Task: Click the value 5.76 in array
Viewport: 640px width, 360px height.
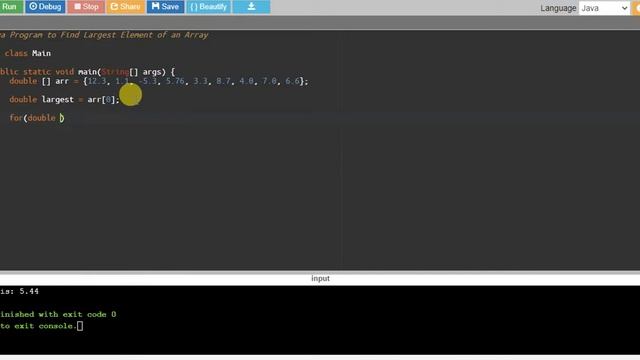Action: click(x=175, y=81)
